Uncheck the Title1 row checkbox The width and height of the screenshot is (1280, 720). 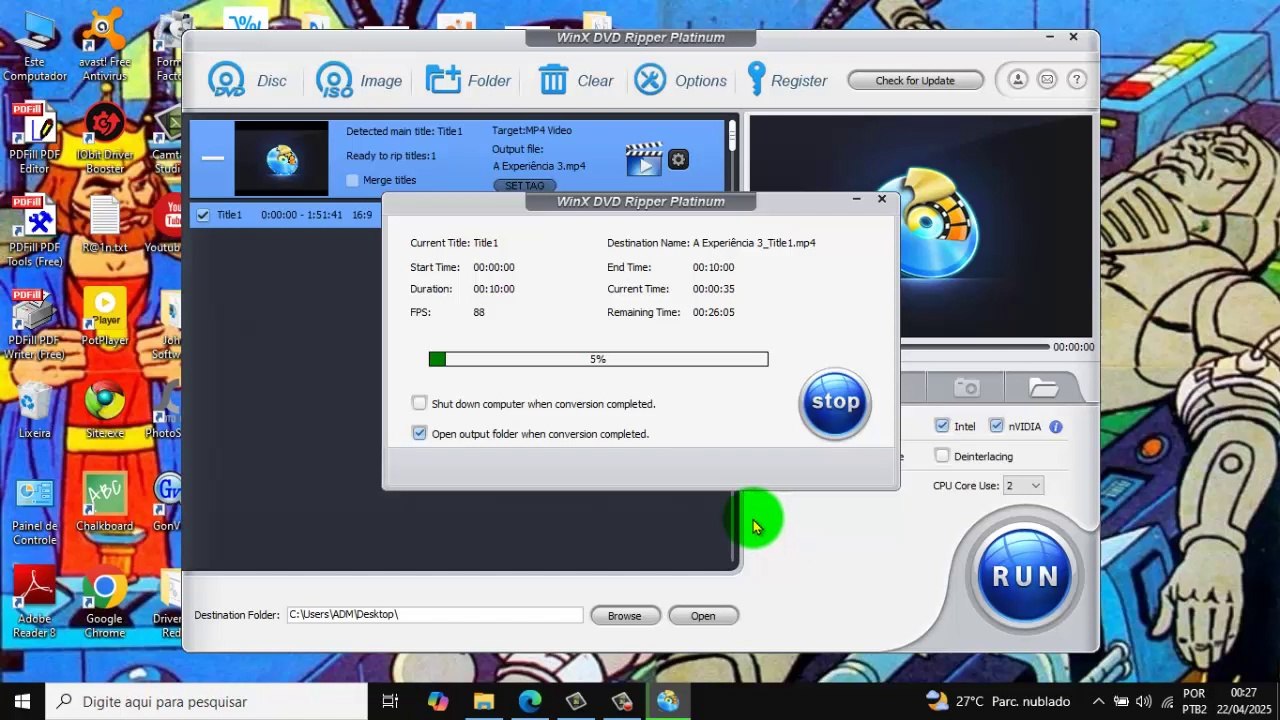click(203, 215)
